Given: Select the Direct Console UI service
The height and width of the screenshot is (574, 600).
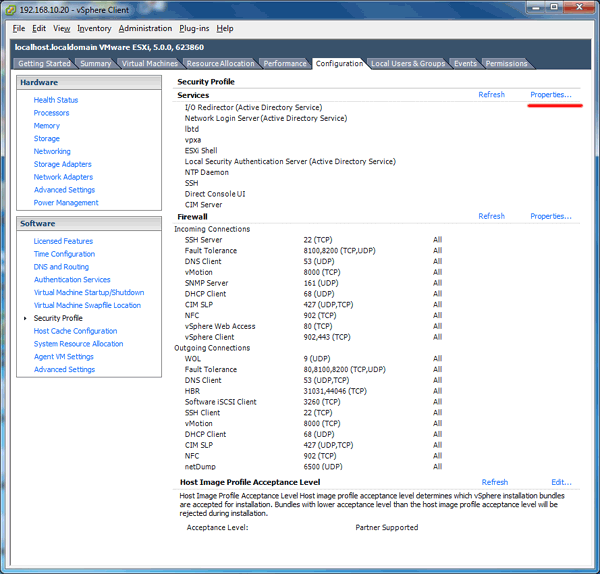Looking at the screenshot, I should [x=215, y=194].
